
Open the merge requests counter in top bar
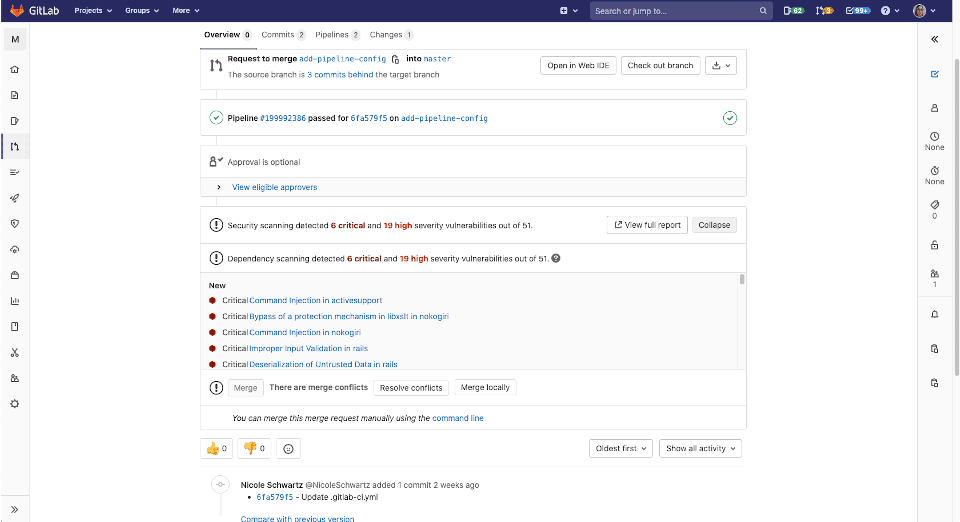(824, 10)
